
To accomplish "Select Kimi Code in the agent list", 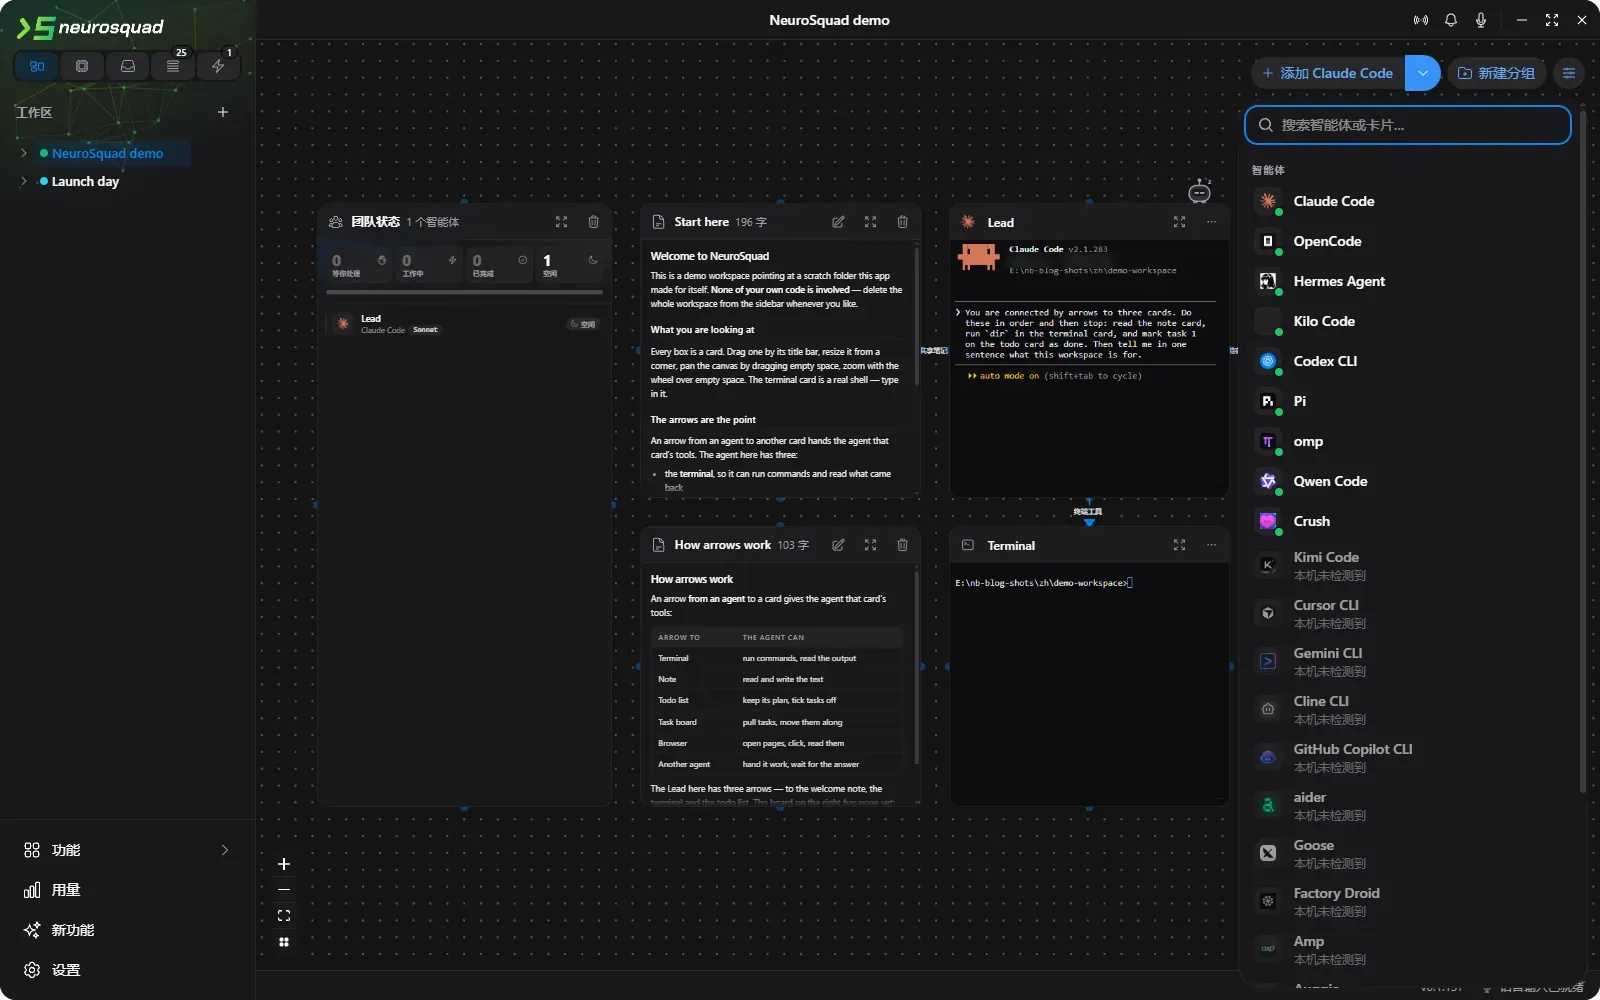I will (1410, 565).
